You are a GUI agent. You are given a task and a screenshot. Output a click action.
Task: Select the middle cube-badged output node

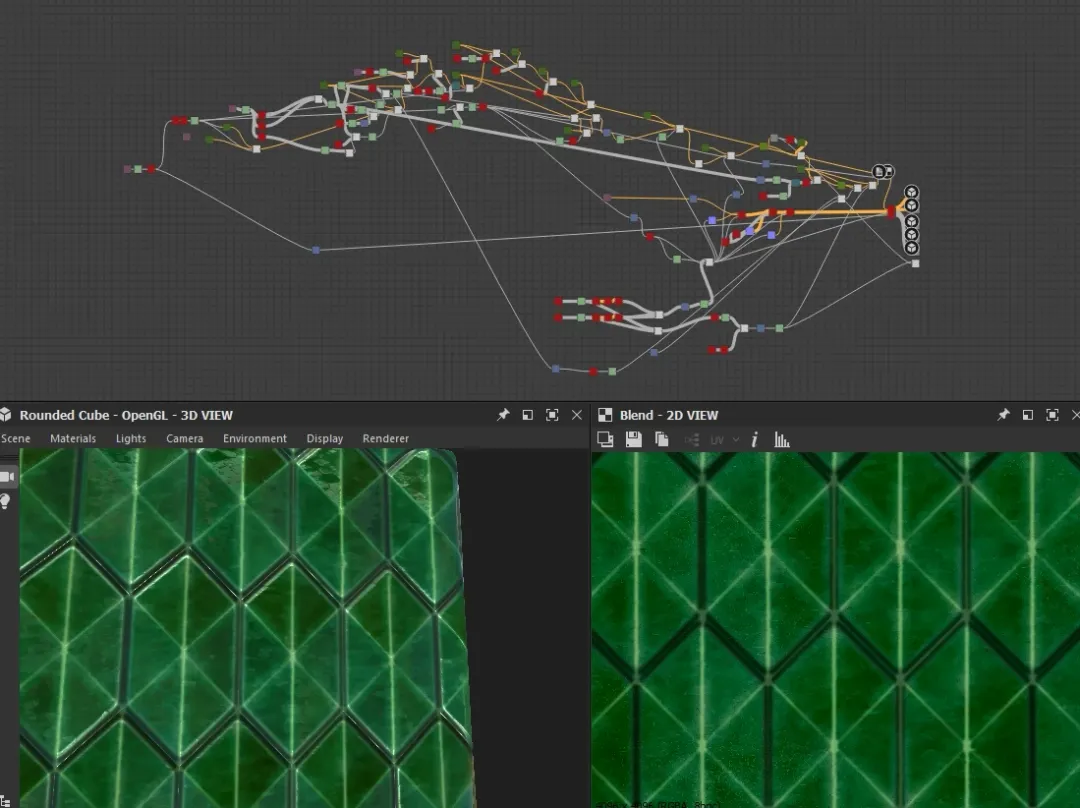pyautogui.click(x=911, y=221)
